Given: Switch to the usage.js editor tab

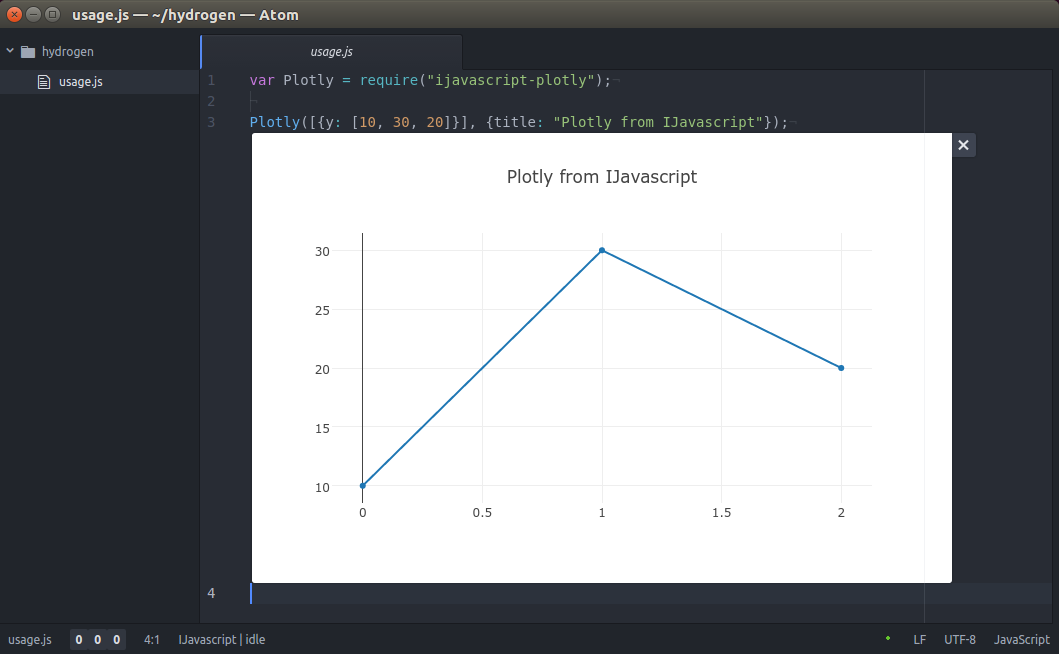Looking at the screenshot, I should pyautogui.click(x=332, y=52).
